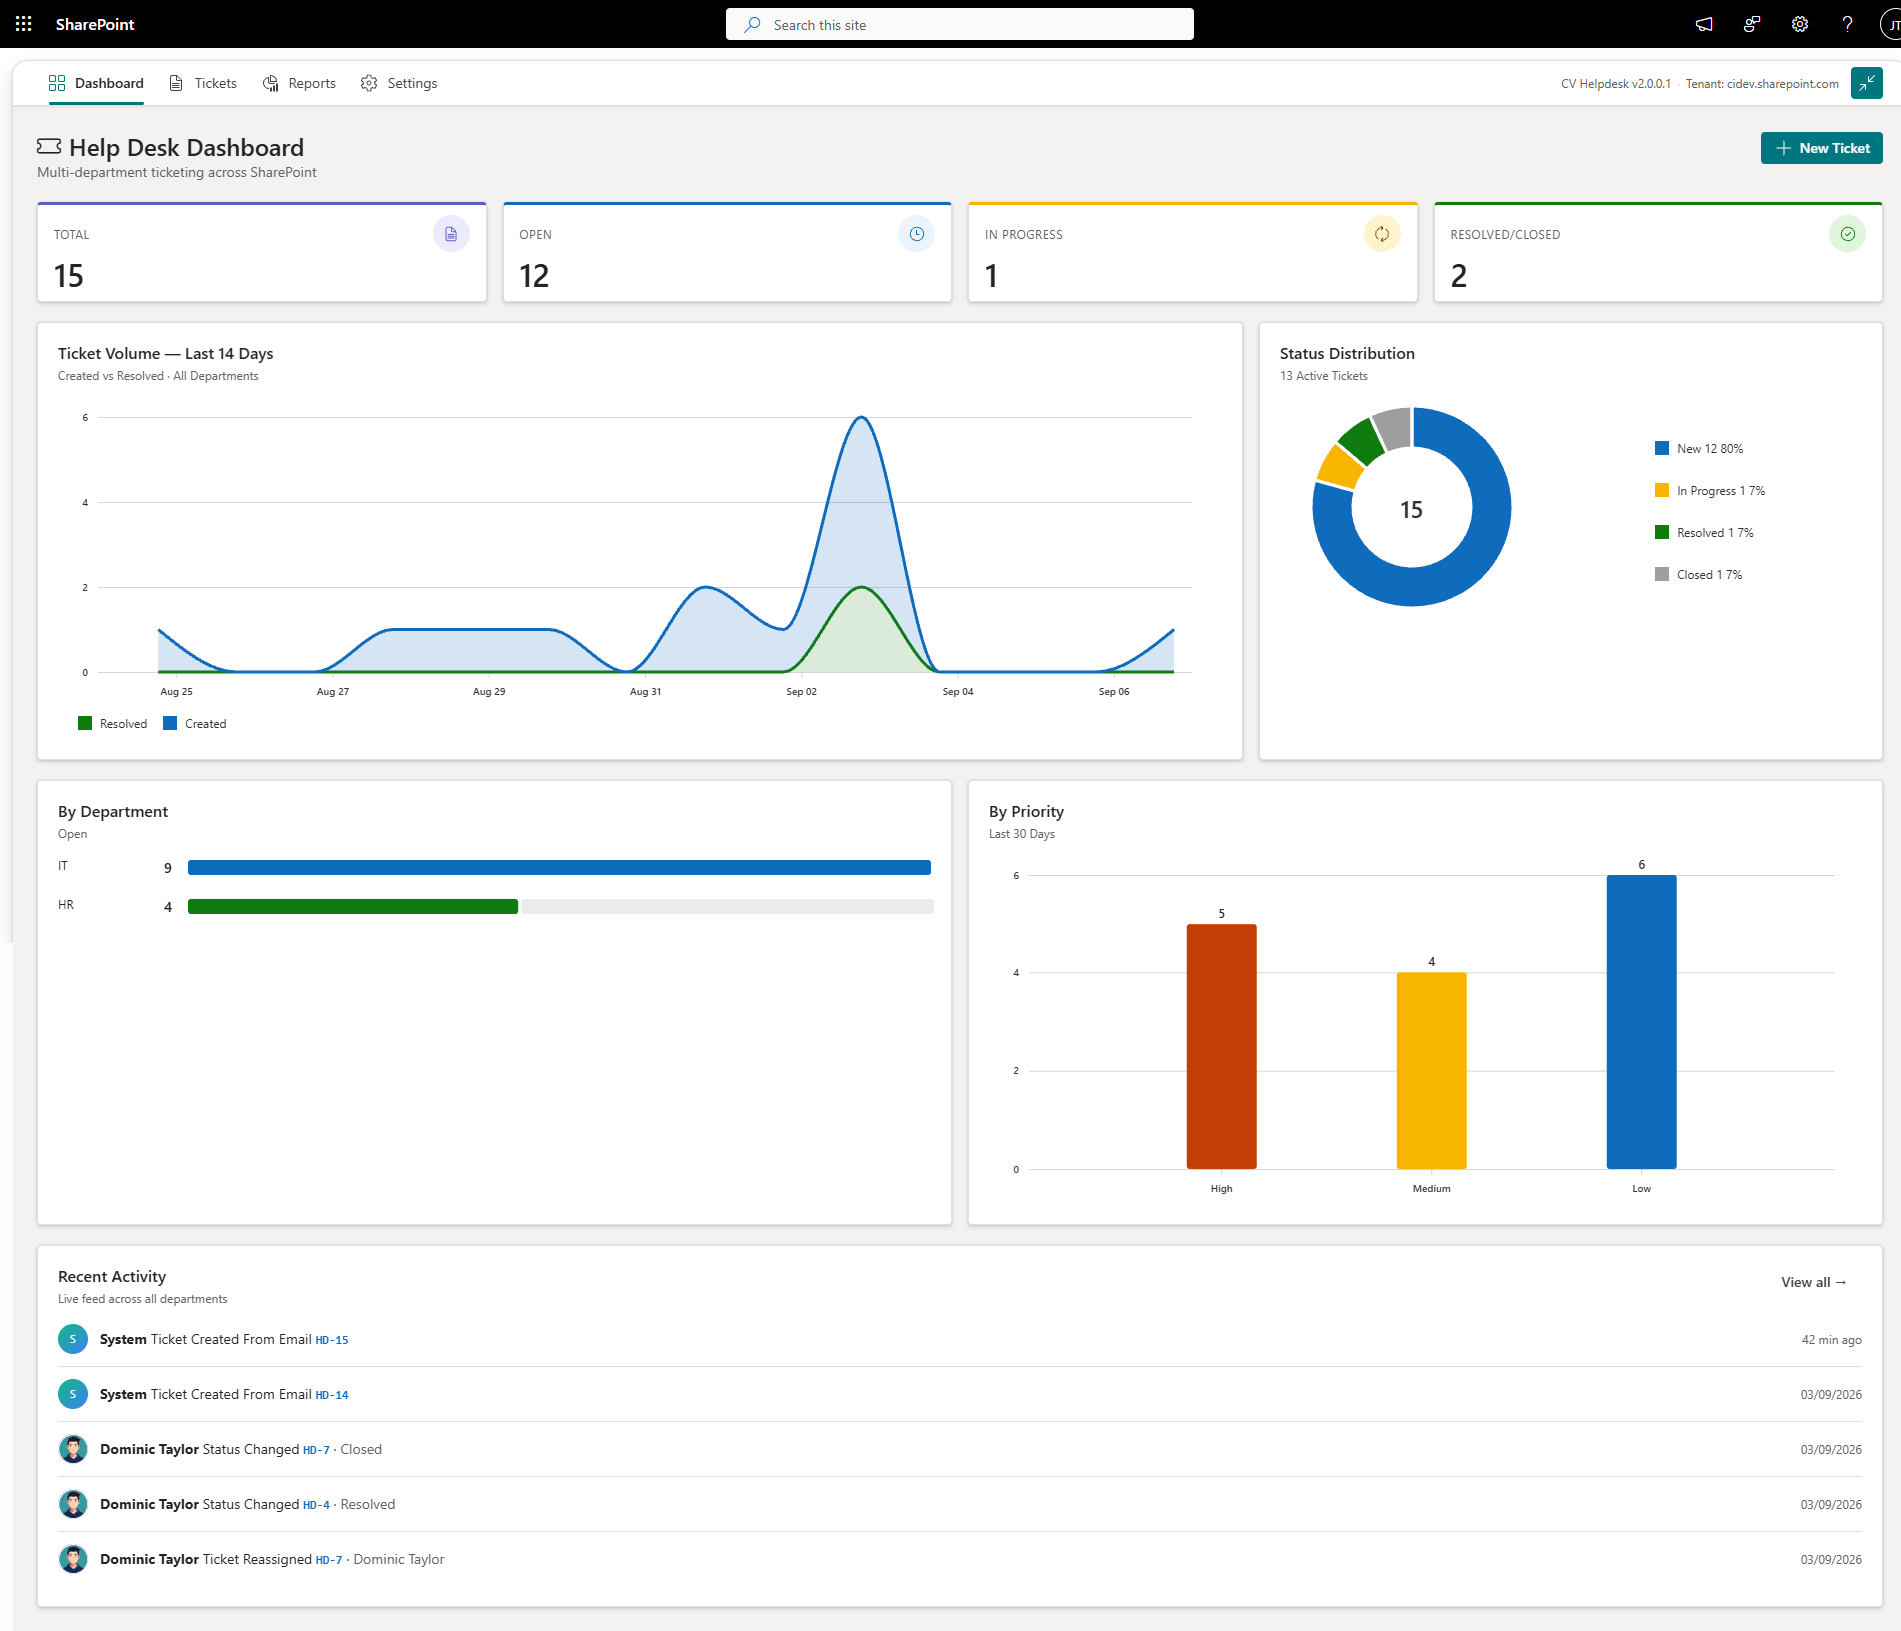This screenshot has height=1631, width=1901.
Task: Open ticket link HD-14
Action: point(332,1395)
